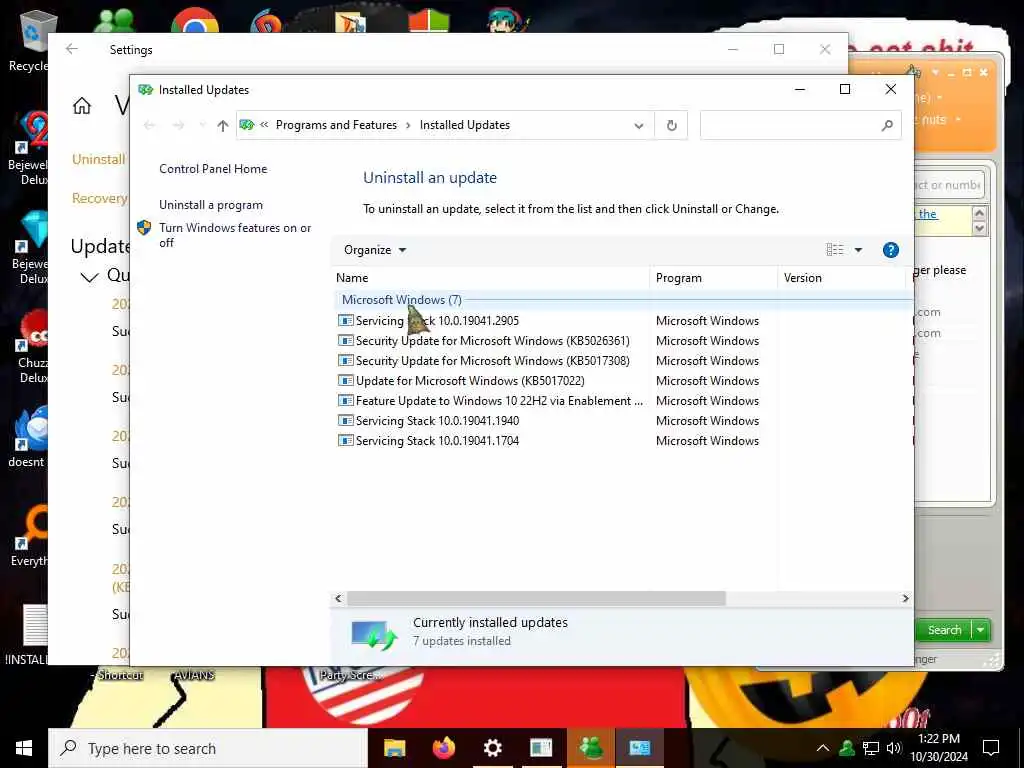Open File Explorer from taskbar
1024x768 pixels.
(x=394, y=748)
